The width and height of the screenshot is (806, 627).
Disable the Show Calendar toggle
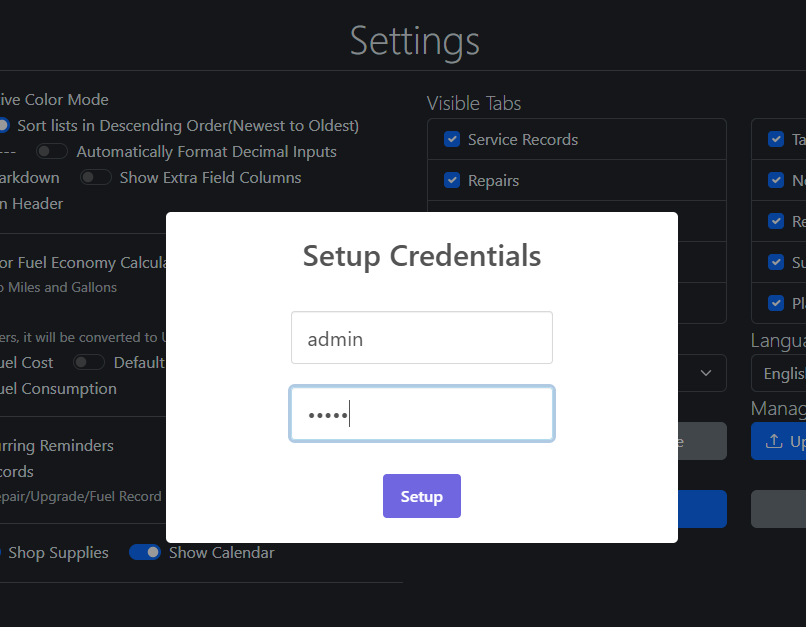pyautogui.click(x=145, y=553)
